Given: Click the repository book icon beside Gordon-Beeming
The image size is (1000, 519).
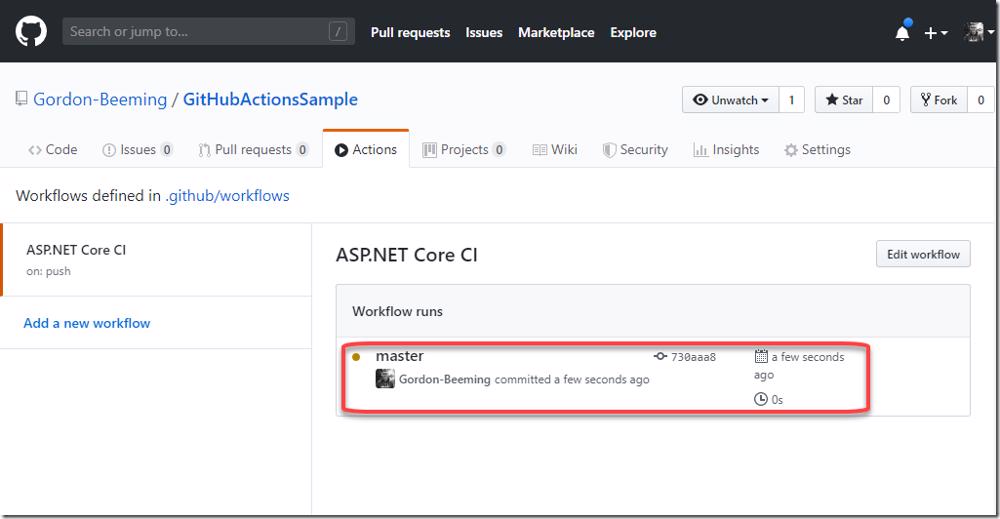Looking at the screenshot, I should tap(22, 98).
